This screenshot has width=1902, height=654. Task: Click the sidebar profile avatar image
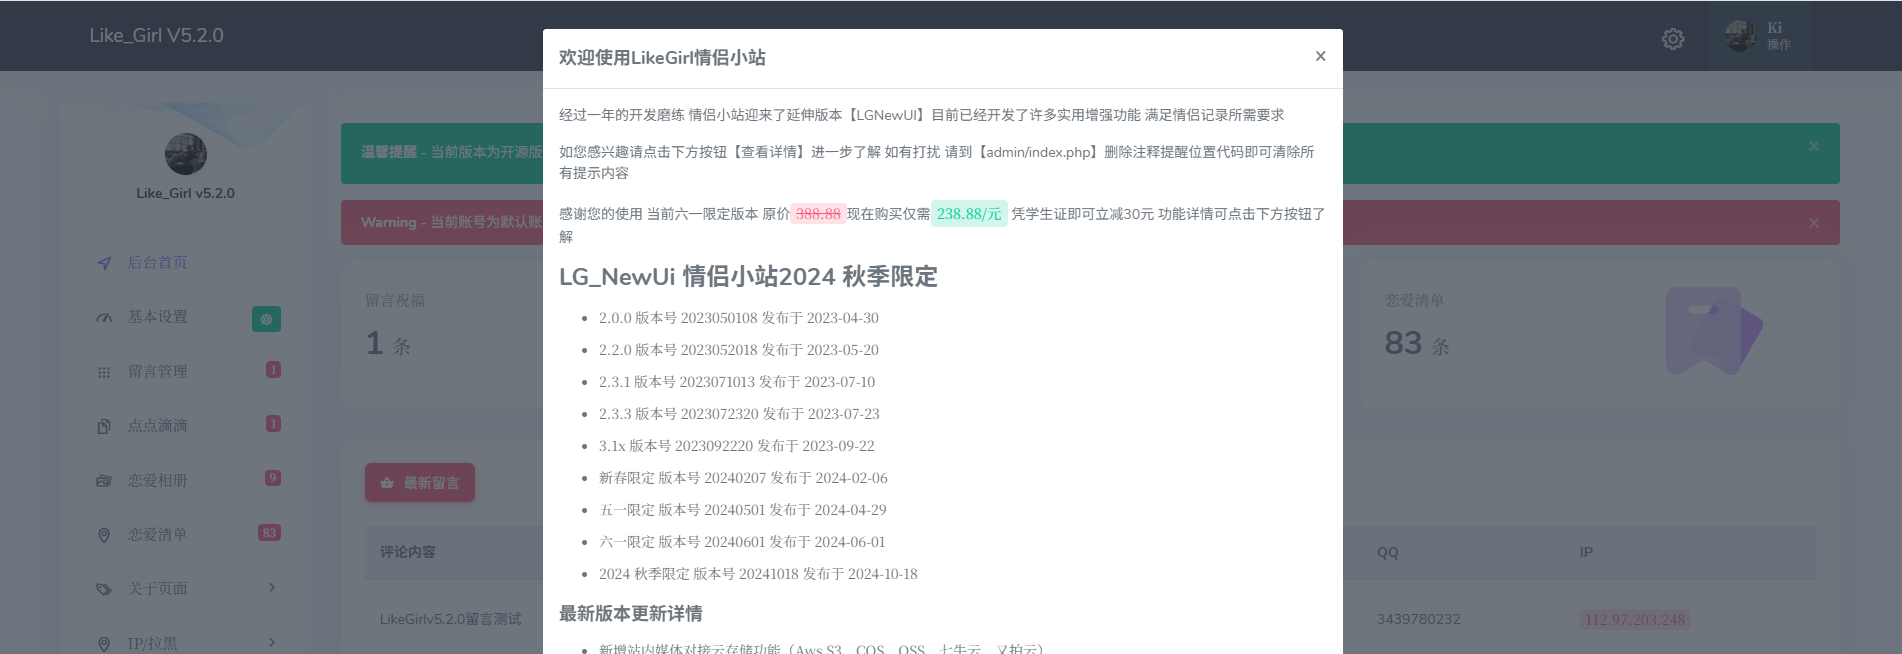[186, 154]
